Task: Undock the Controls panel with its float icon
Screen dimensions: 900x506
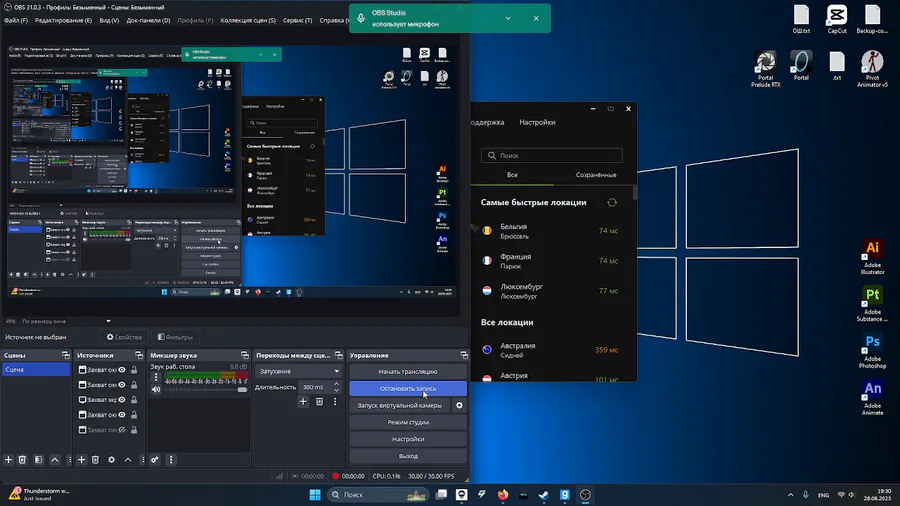Action: coord(464,355)
